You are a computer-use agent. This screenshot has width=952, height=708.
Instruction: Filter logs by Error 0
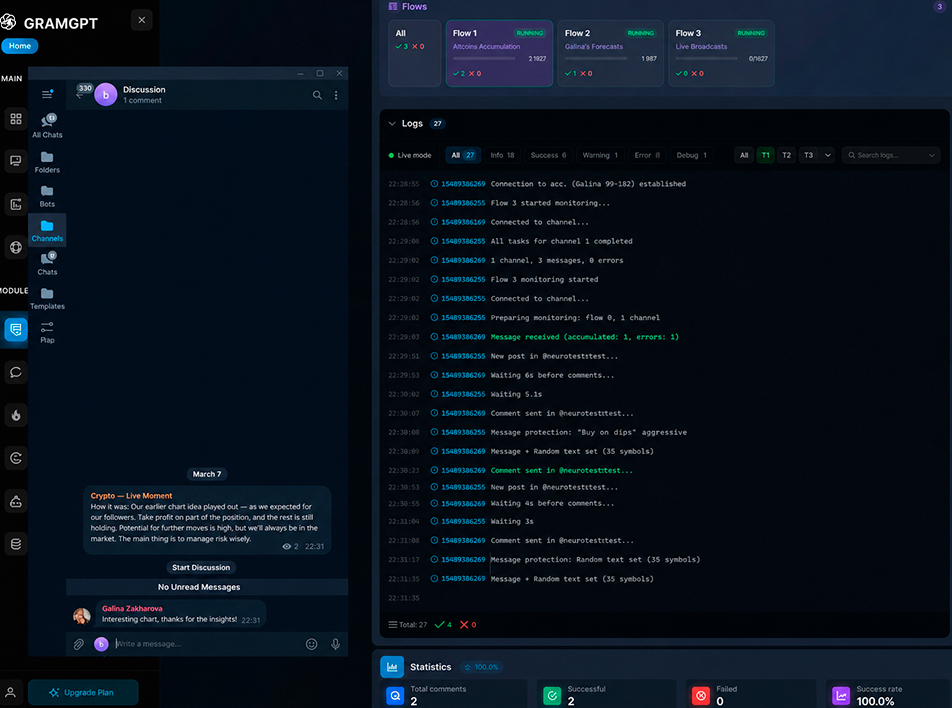(647, 155)
